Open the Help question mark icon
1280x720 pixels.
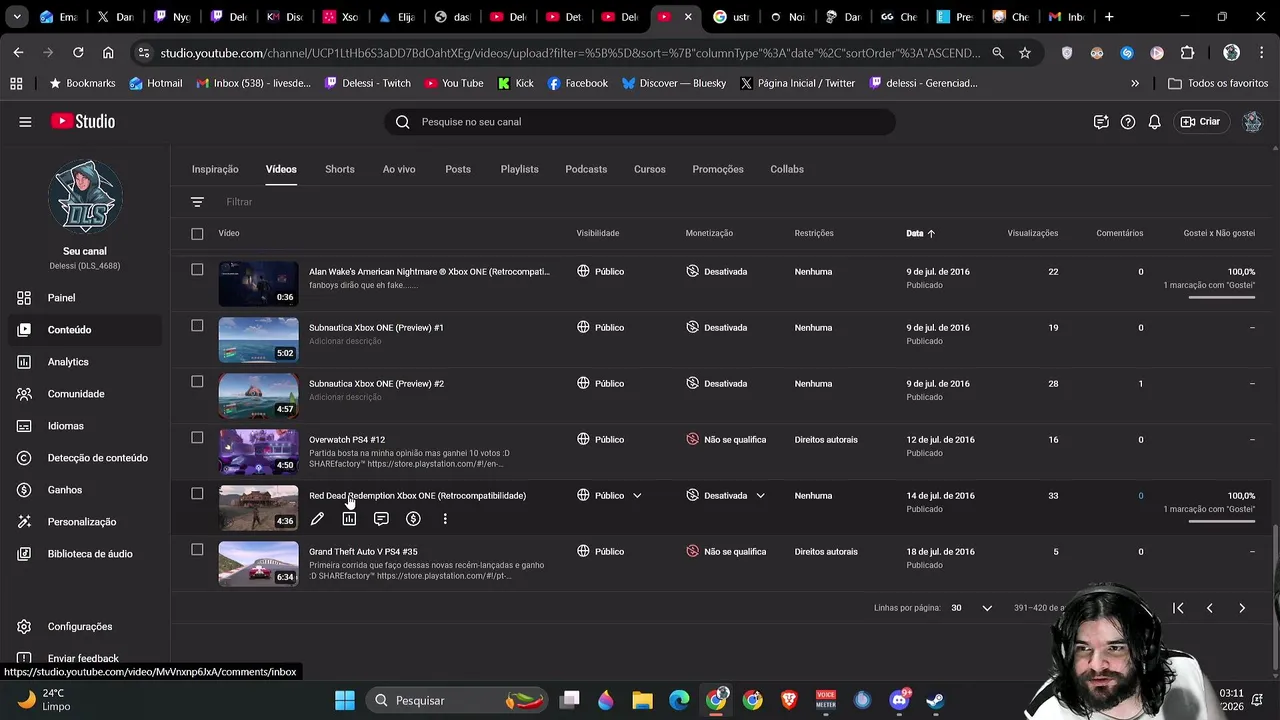[1128, 122]
